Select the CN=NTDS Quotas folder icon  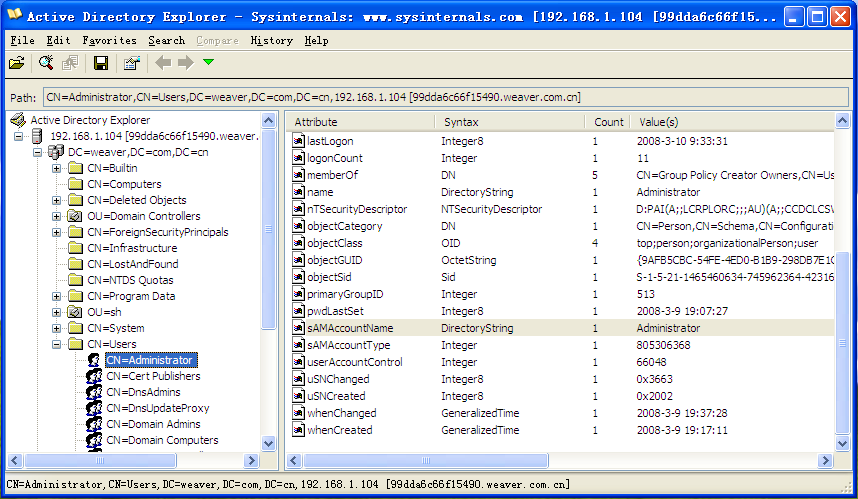coord(76,280)
